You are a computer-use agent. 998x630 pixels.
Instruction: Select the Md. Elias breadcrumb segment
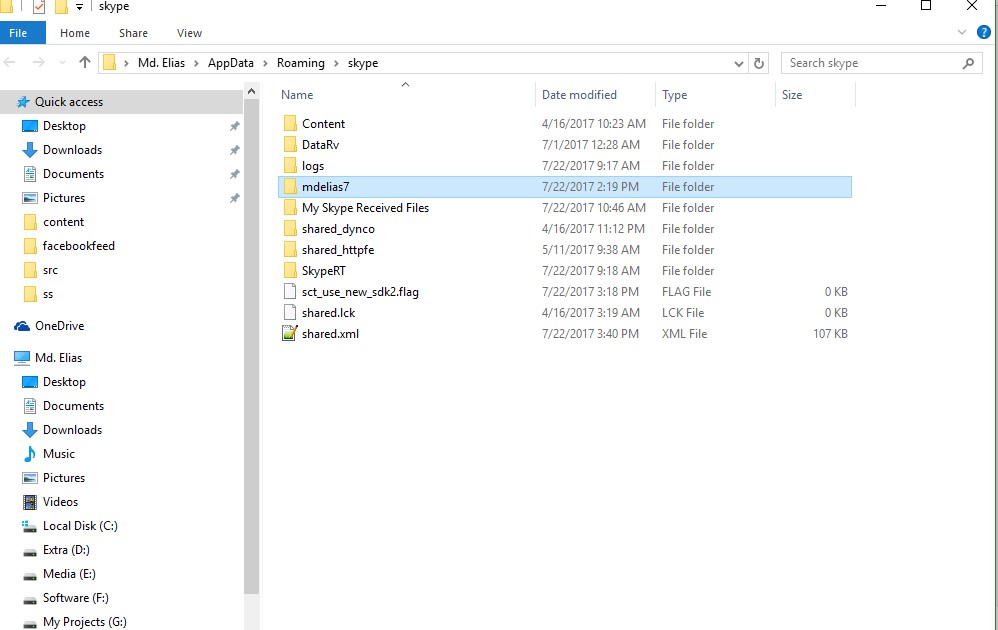click(x=162, y=63)
